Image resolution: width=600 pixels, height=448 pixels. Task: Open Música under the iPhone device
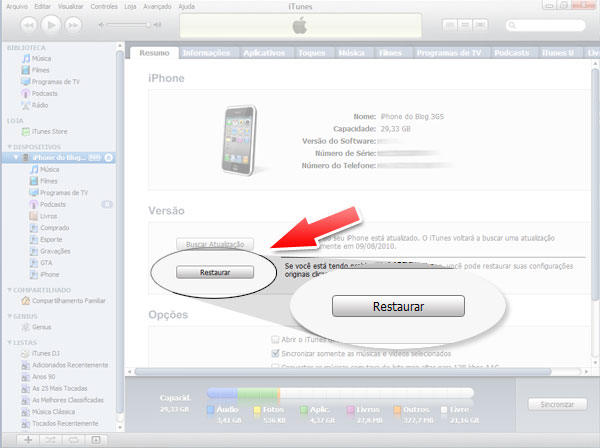[45, 169]
